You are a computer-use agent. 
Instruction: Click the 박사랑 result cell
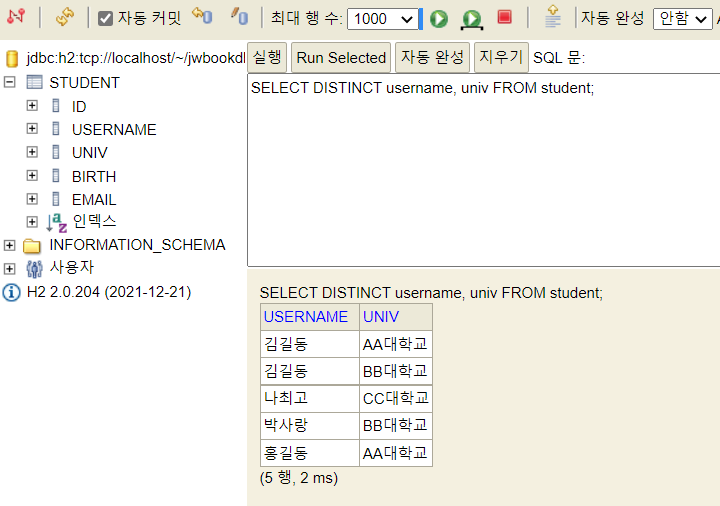pos(310,426)
